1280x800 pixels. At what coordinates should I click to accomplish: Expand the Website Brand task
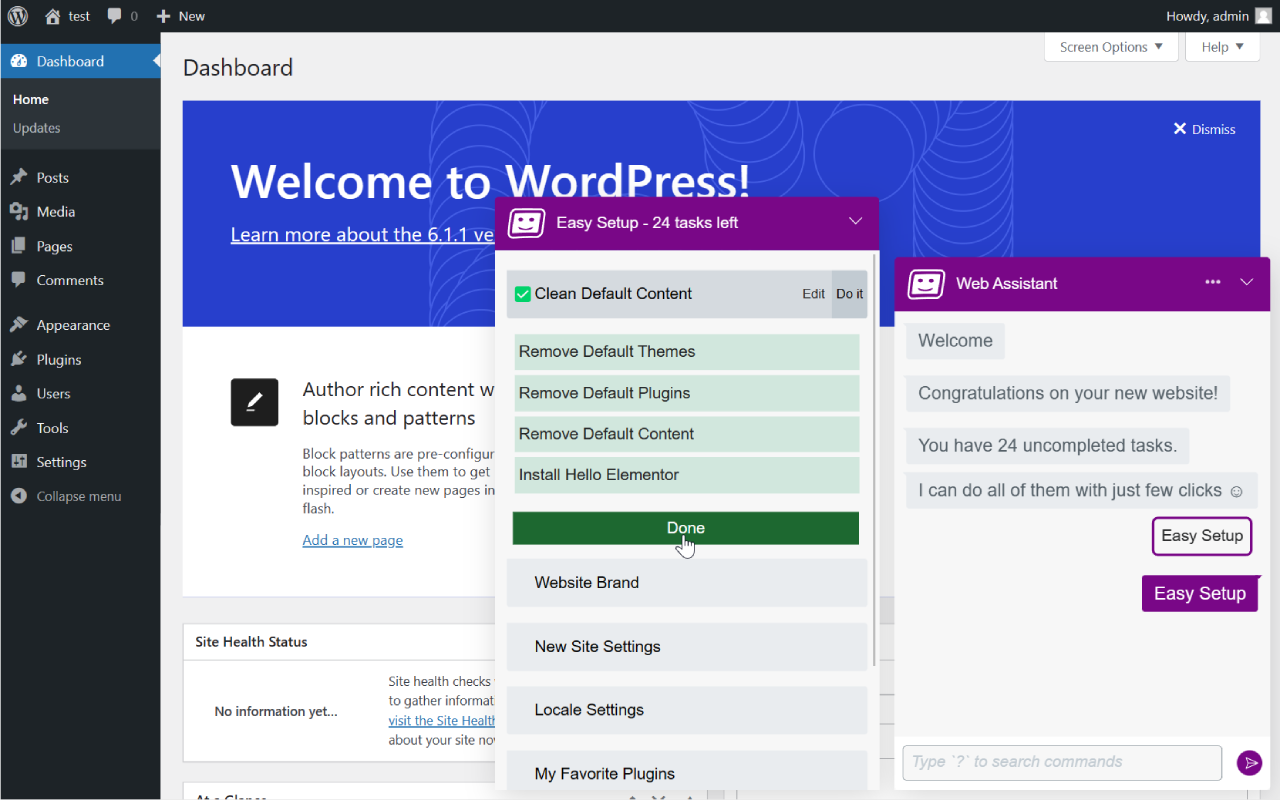point(687,582)
